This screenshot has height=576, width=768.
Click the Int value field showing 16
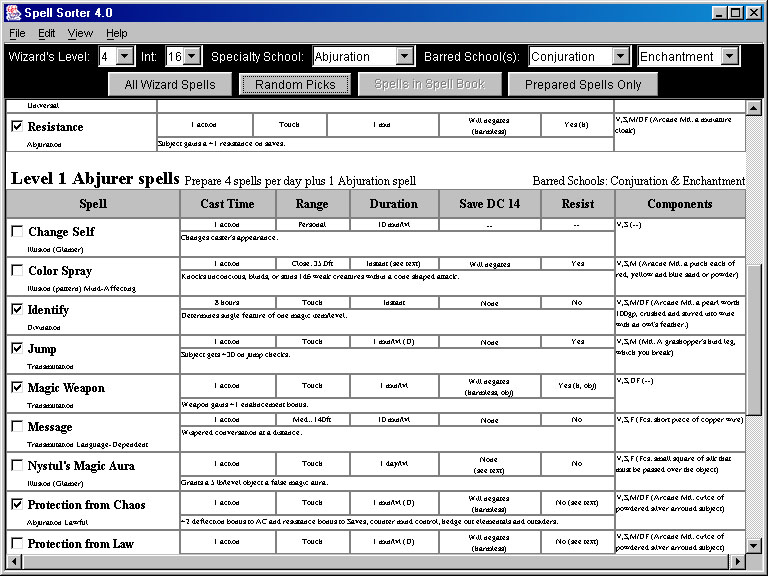coord(175,56)
